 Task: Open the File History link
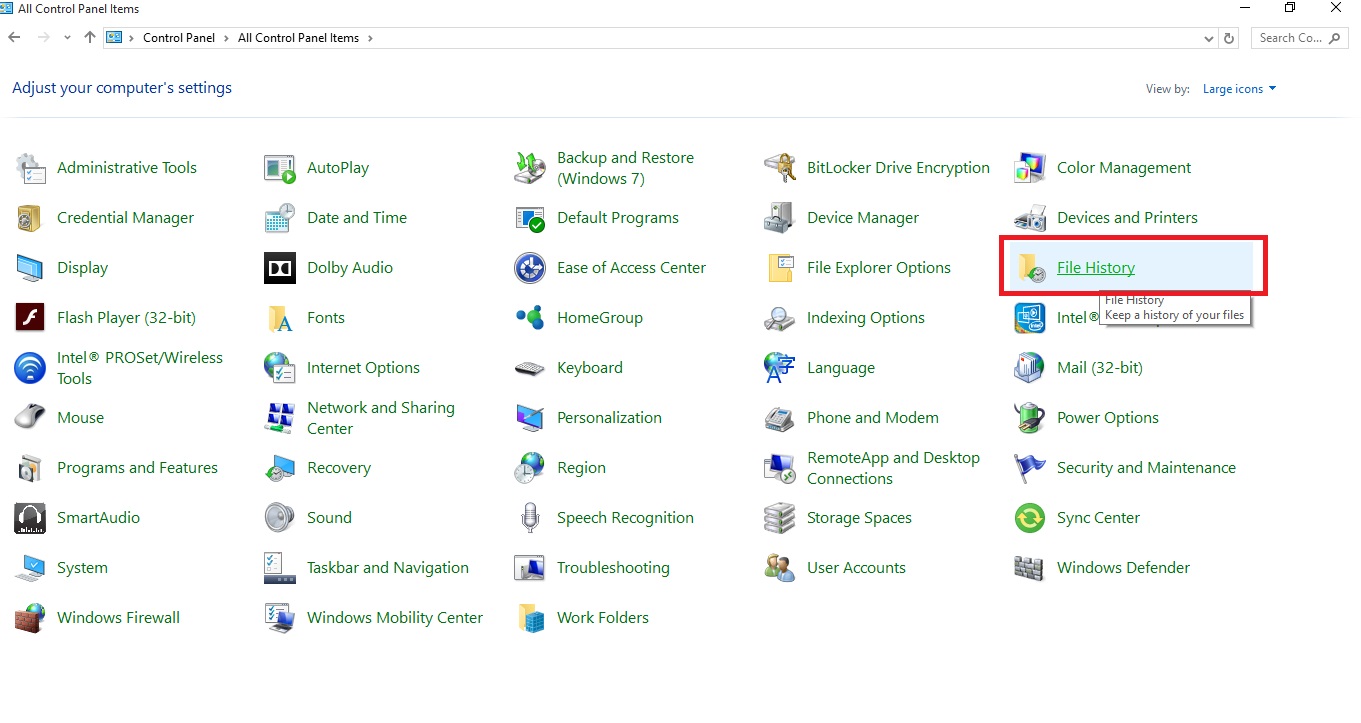[x=1096, y=268]
